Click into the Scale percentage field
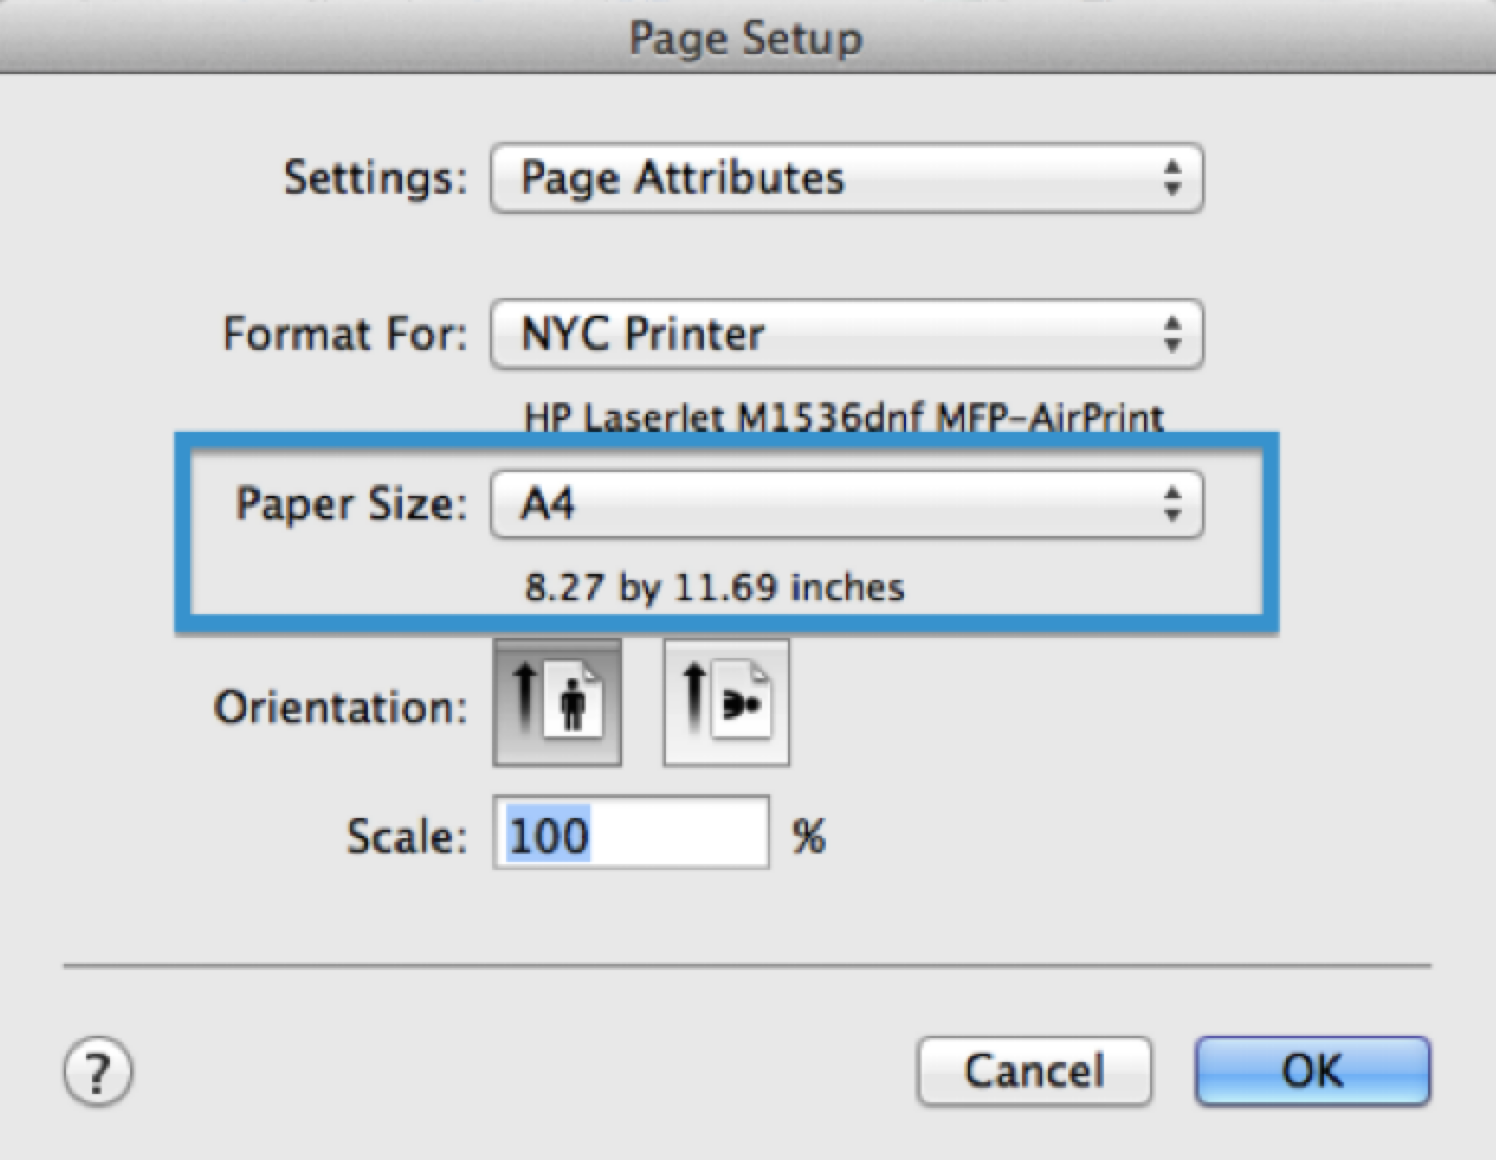Viewport: 1496px width, 1160px height. (x=631, y=833)
